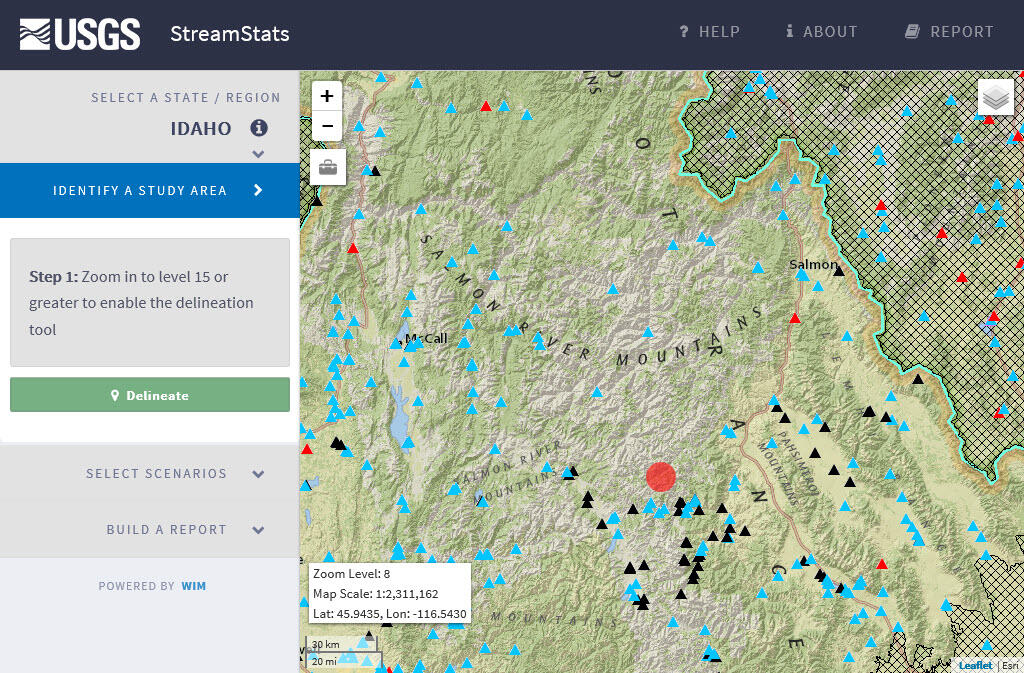Click the zoom in plus control
This screenshot has height=673, width=1024.
pyautogui.click(x=326, y=96)
